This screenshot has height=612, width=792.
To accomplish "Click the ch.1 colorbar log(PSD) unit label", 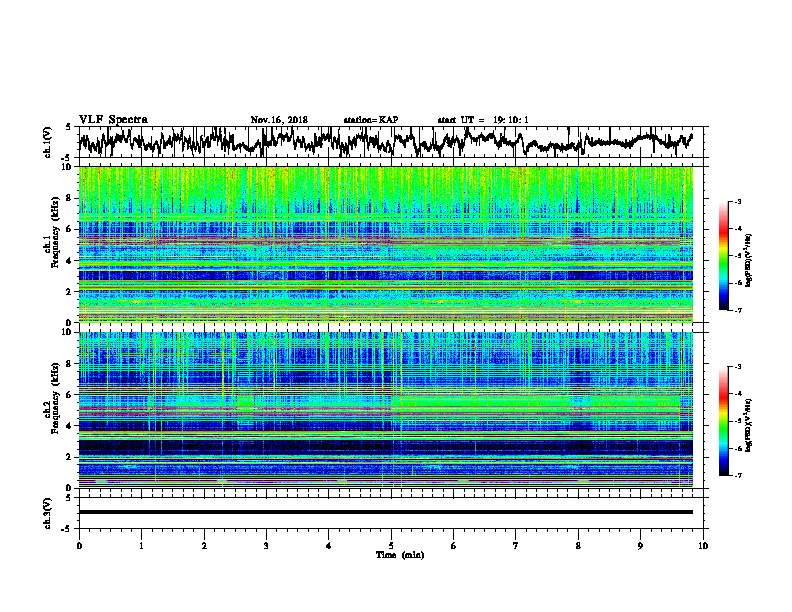I will click(x=748, y=260).
